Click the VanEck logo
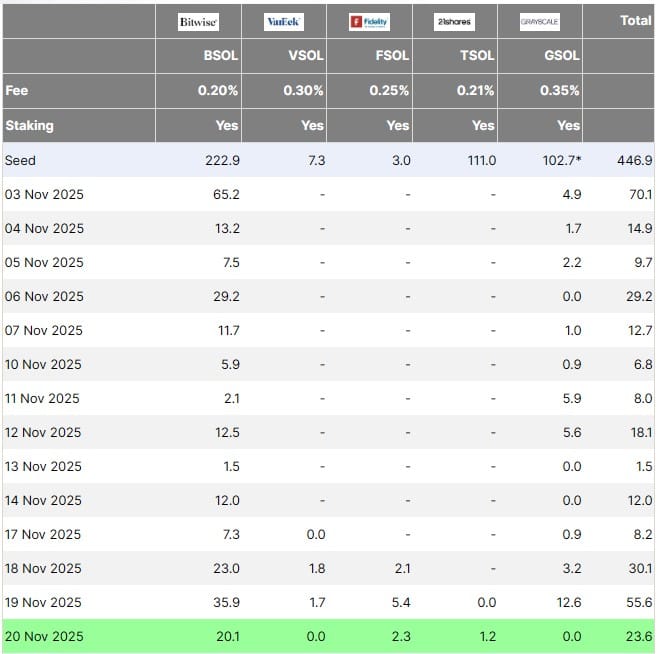 click(x=284, y=22)
